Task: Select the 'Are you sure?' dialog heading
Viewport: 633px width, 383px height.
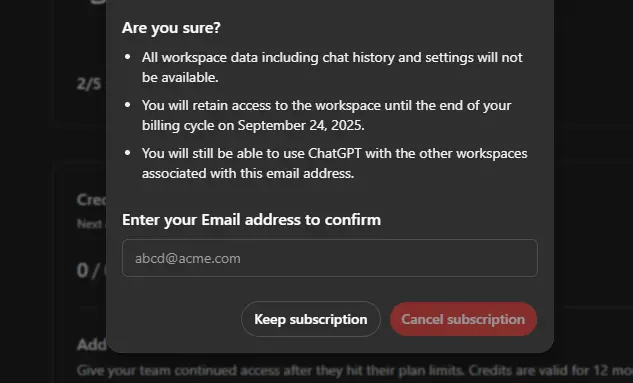Action: (171, 28)
